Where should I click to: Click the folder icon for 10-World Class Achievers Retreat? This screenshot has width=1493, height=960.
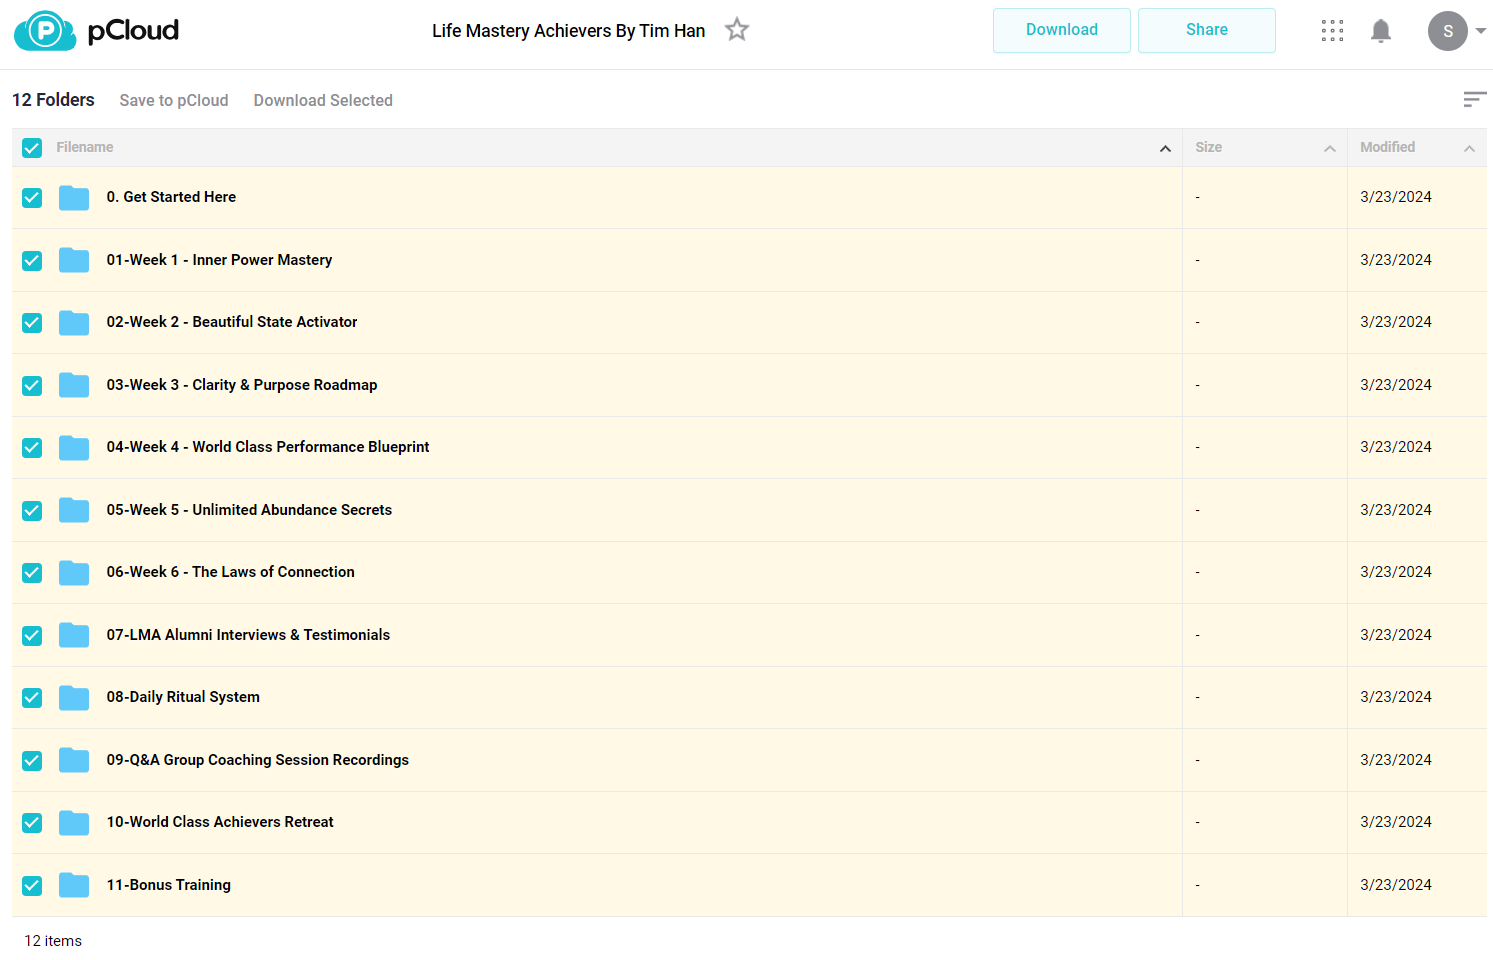[x=74, y=823]
